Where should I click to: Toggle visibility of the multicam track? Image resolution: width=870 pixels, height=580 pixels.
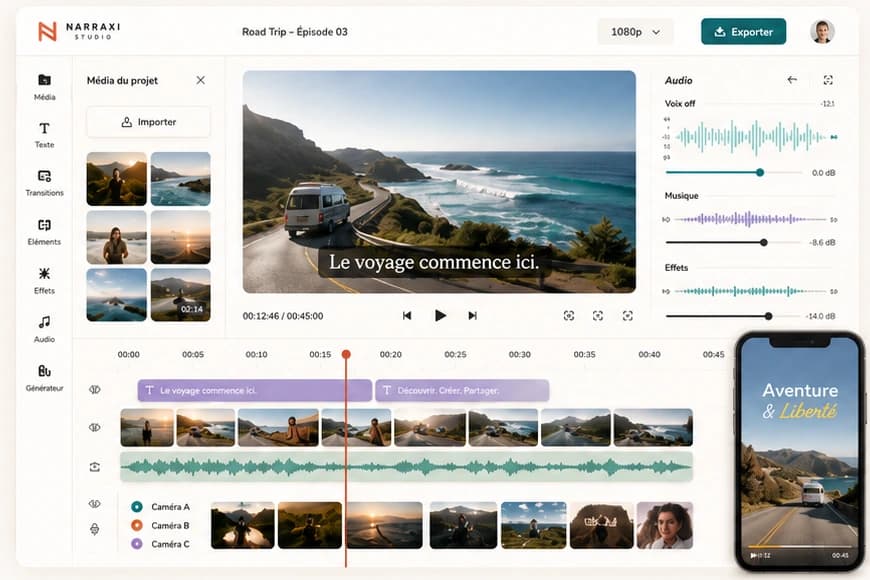[x=95, y=503]
